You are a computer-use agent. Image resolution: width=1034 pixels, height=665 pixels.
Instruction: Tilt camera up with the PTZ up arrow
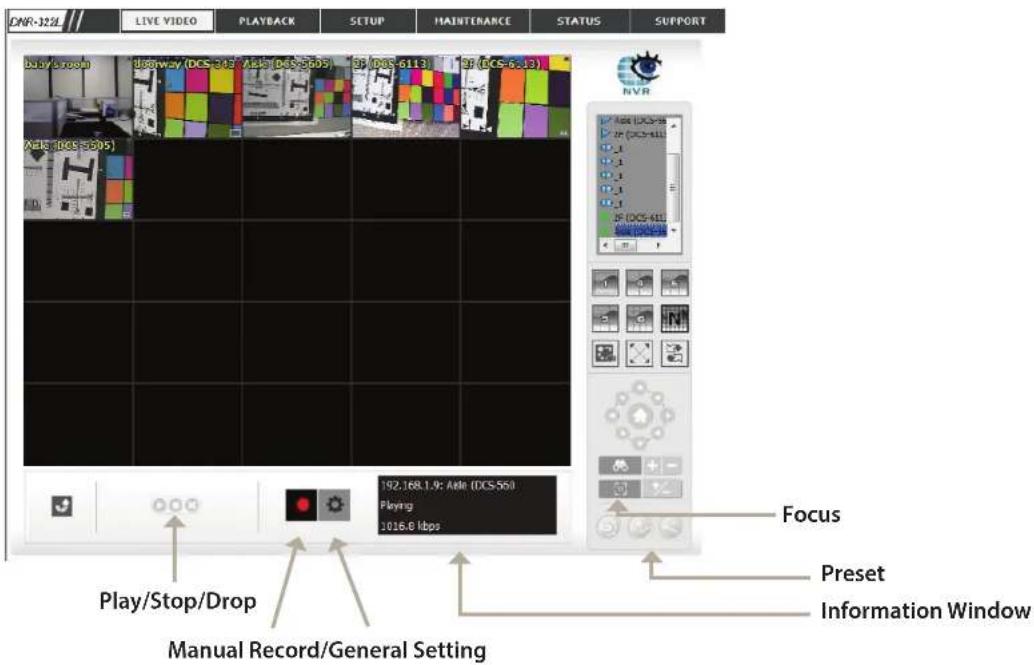[640, 388]
